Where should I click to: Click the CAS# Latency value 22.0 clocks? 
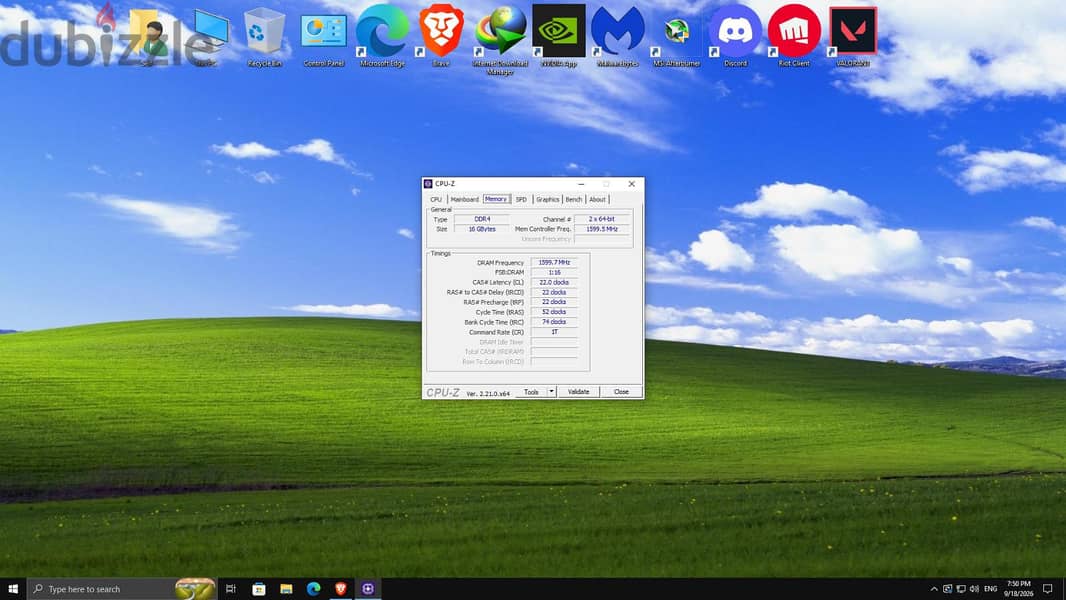[x=554, y=282]
